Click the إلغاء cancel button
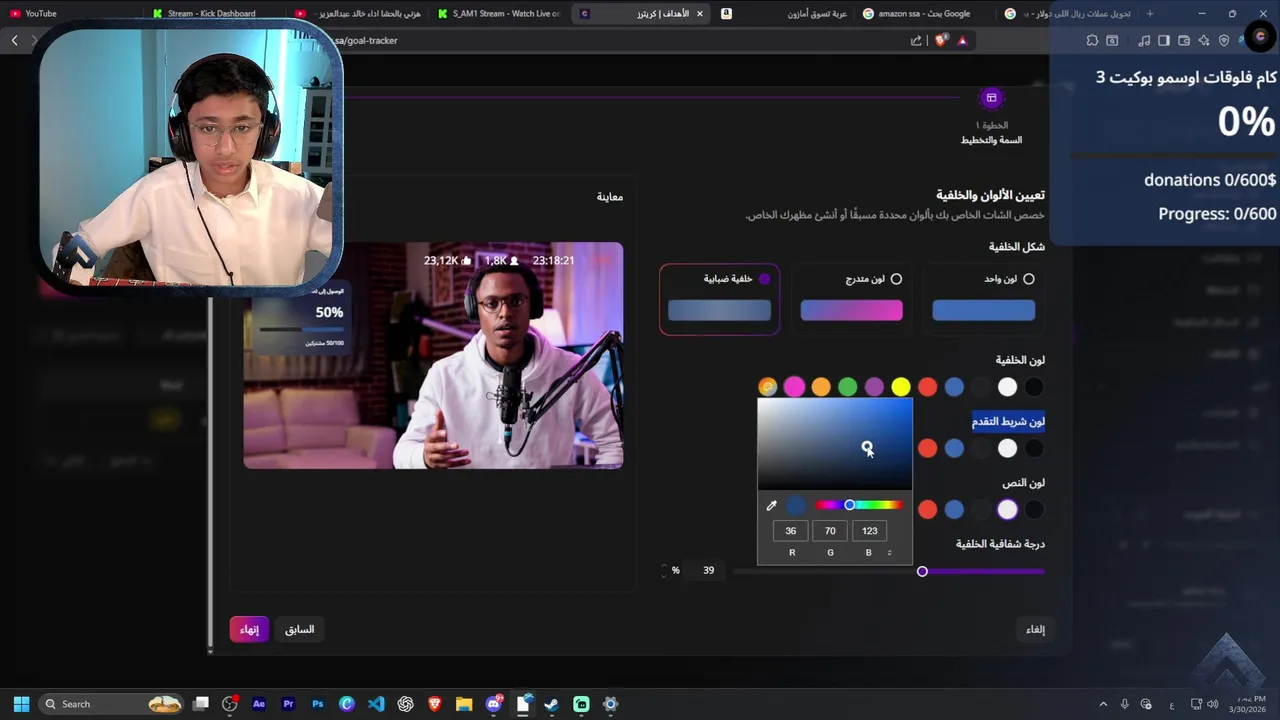1280x720 pixels. pyautogui.click(x=1036, y=629)
